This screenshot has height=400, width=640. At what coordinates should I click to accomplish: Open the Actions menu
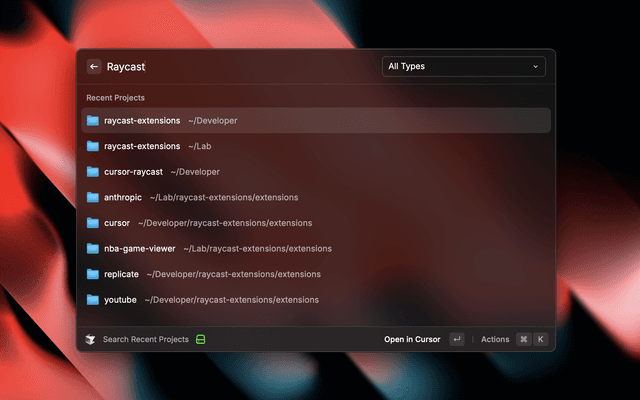click(495, 339)
